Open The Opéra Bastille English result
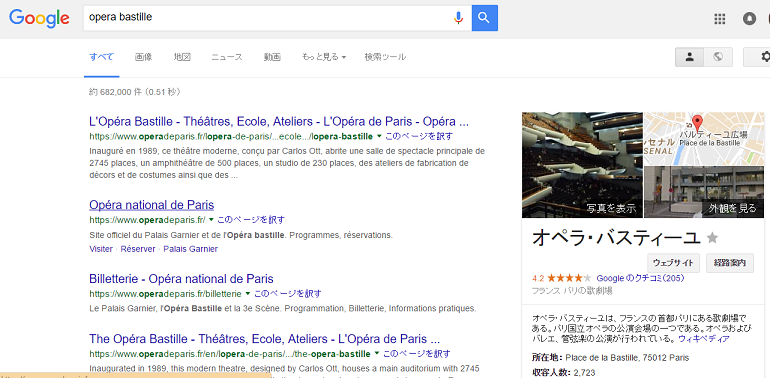The width and height of the screenshot is (770, 378). tap(264, 339)
